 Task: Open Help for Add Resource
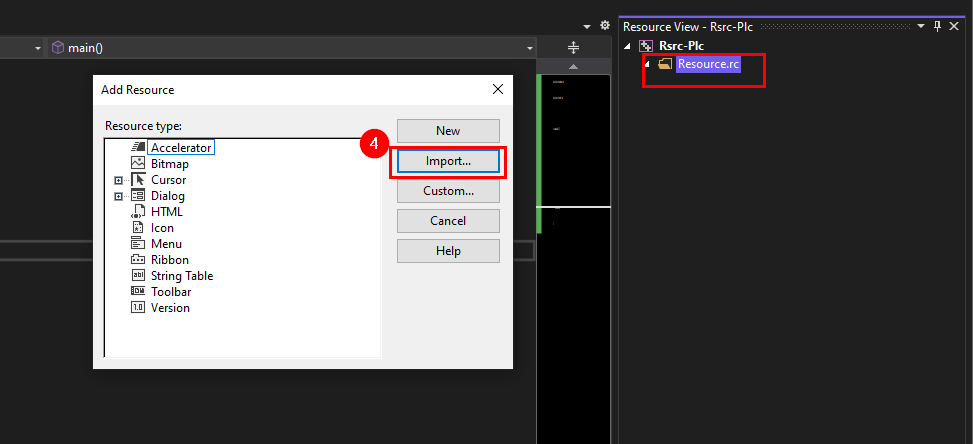pos(448,251)
